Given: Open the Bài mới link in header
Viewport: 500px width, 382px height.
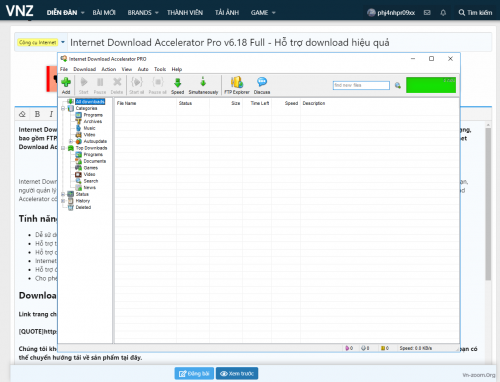Looking at the screenshot, I should 104,13.
